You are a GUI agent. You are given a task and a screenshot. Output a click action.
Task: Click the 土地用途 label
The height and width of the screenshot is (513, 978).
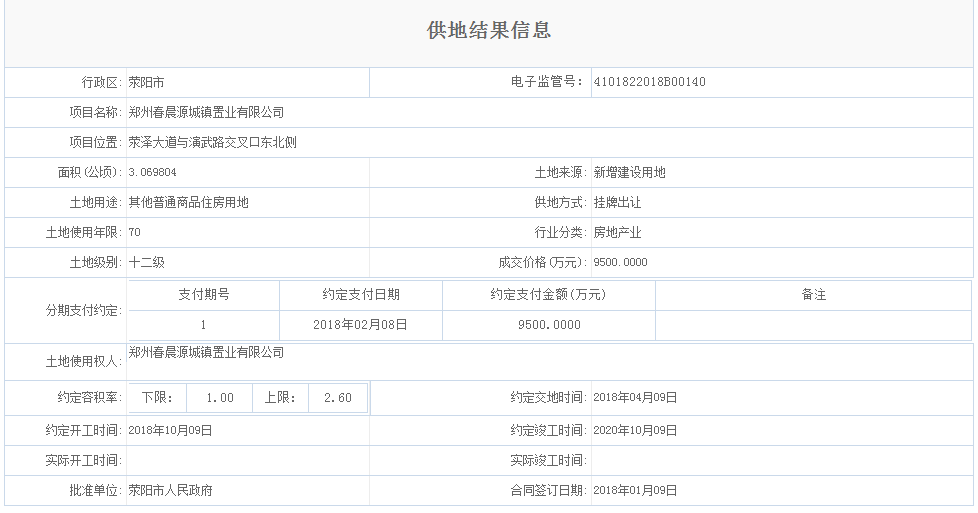[x=95, y=202]
